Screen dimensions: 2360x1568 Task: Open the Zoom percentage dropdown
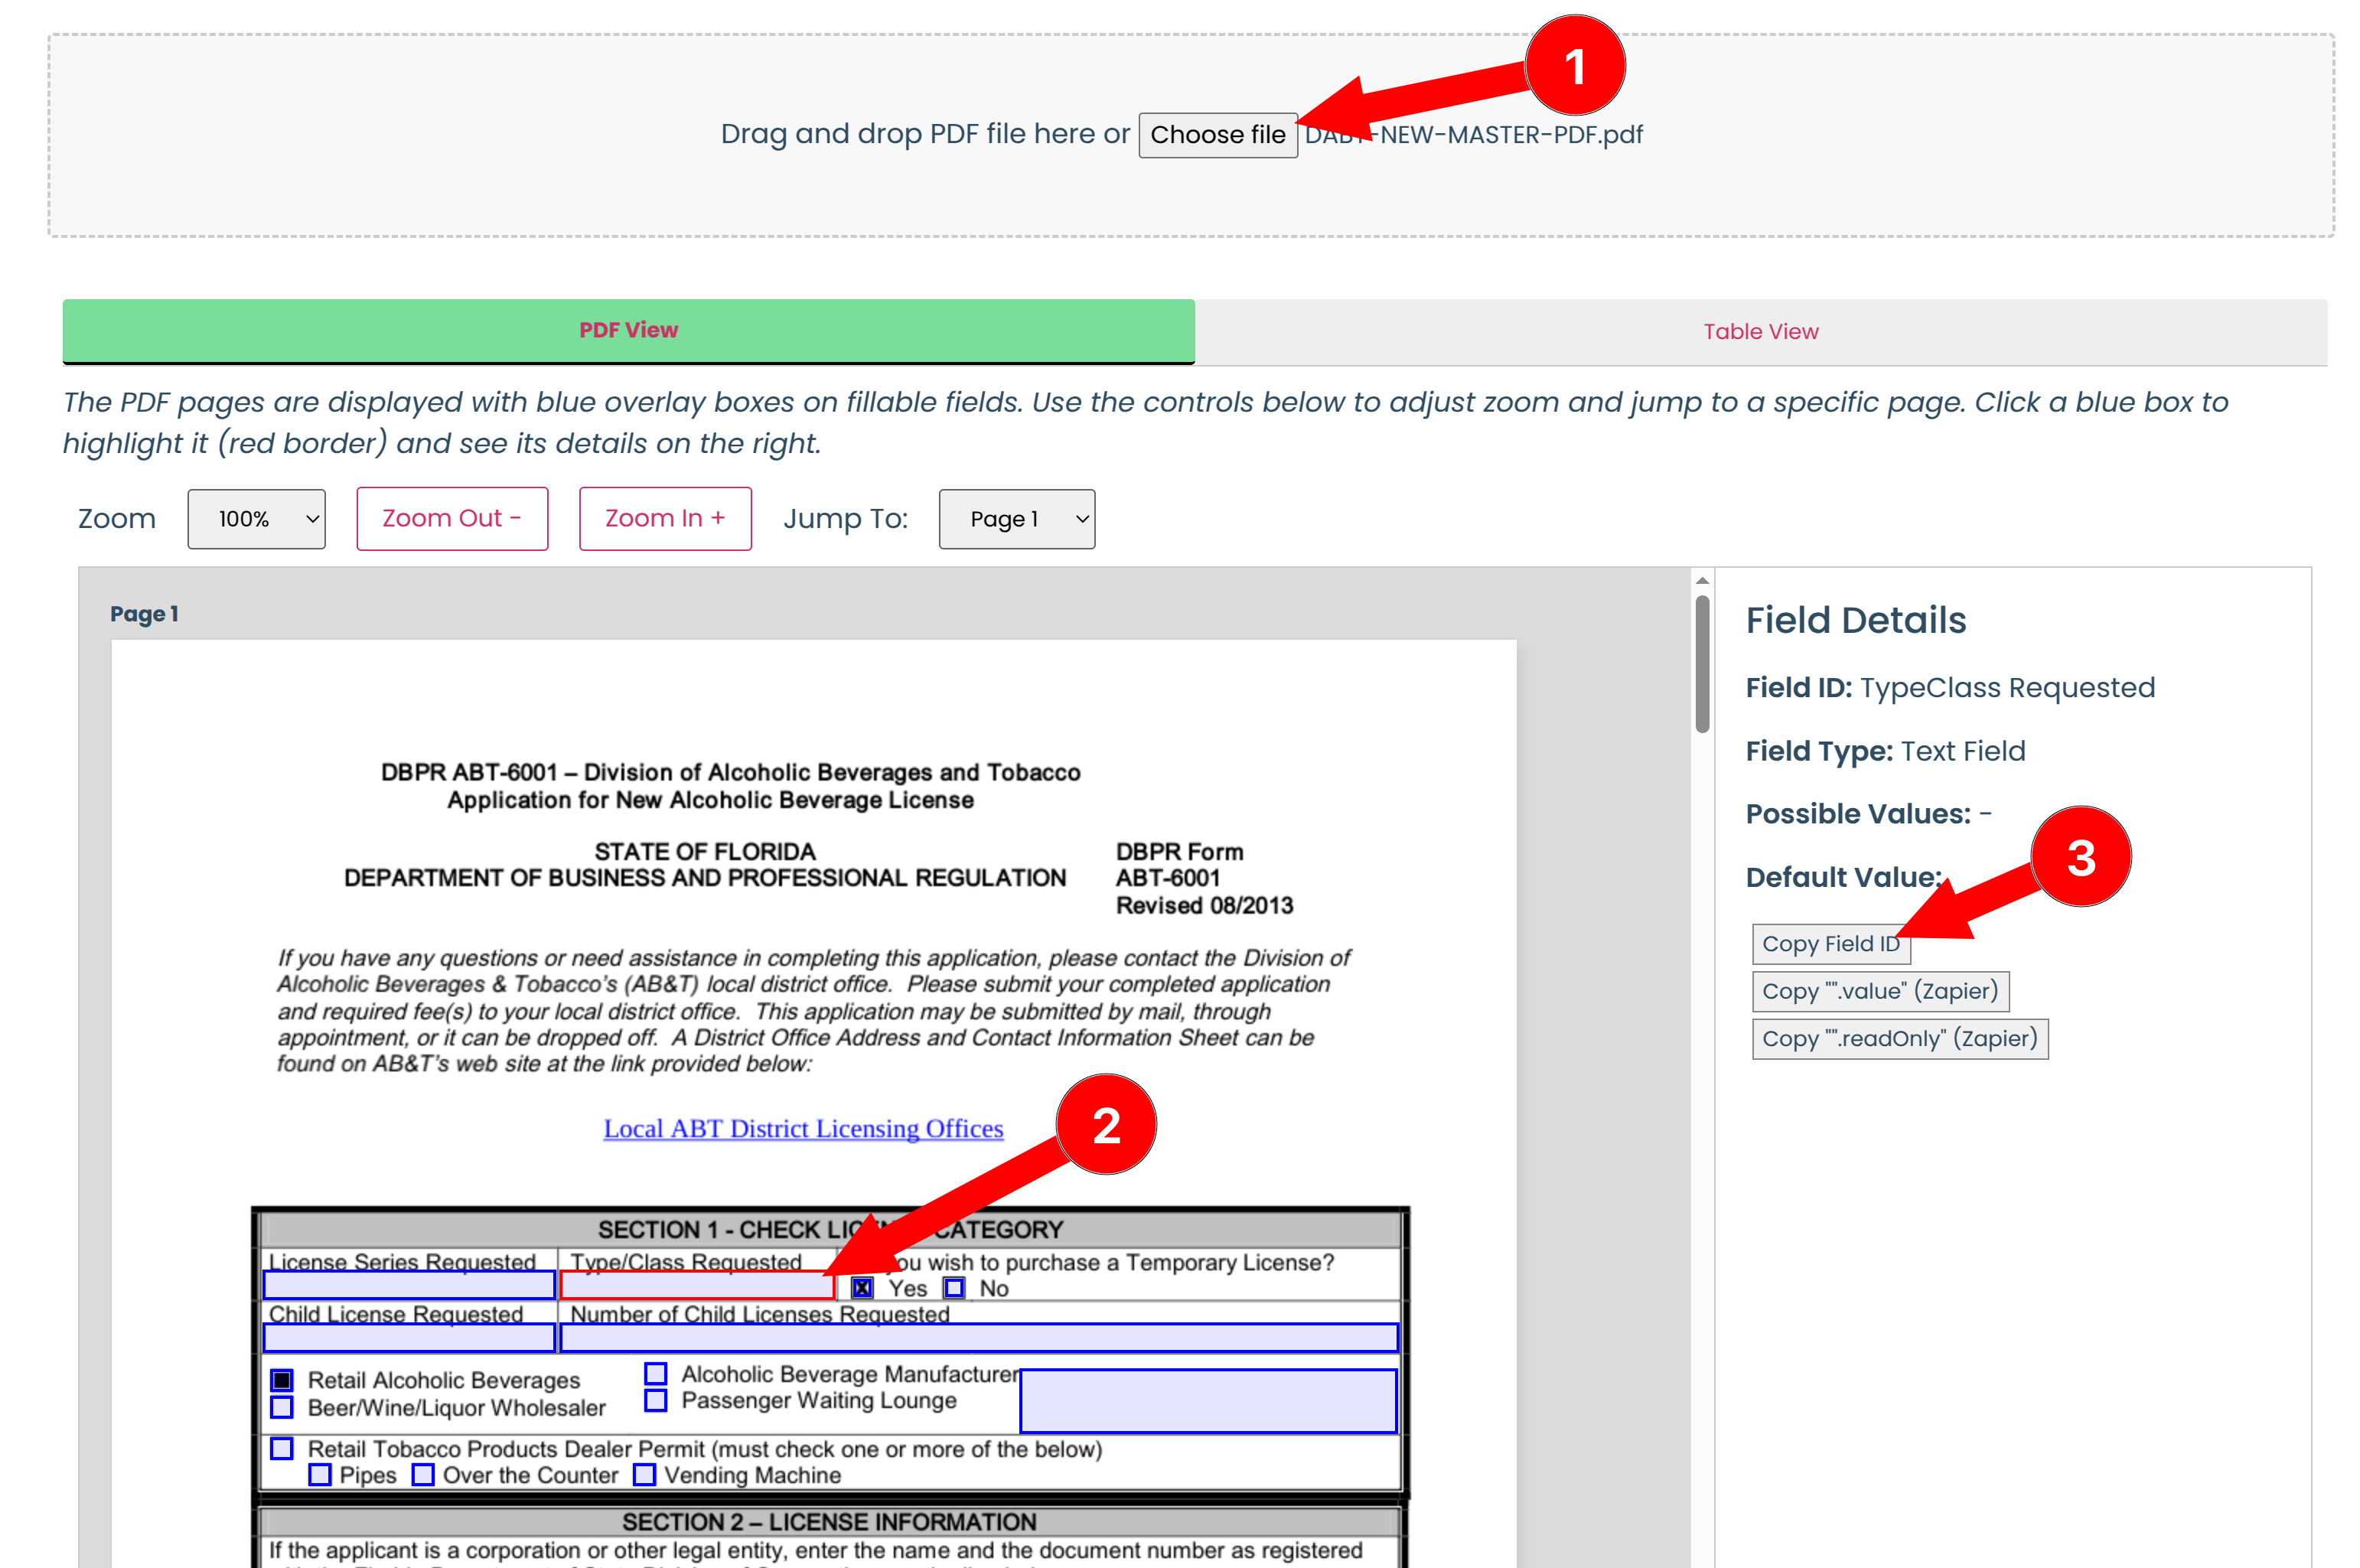tap(256, 519)
